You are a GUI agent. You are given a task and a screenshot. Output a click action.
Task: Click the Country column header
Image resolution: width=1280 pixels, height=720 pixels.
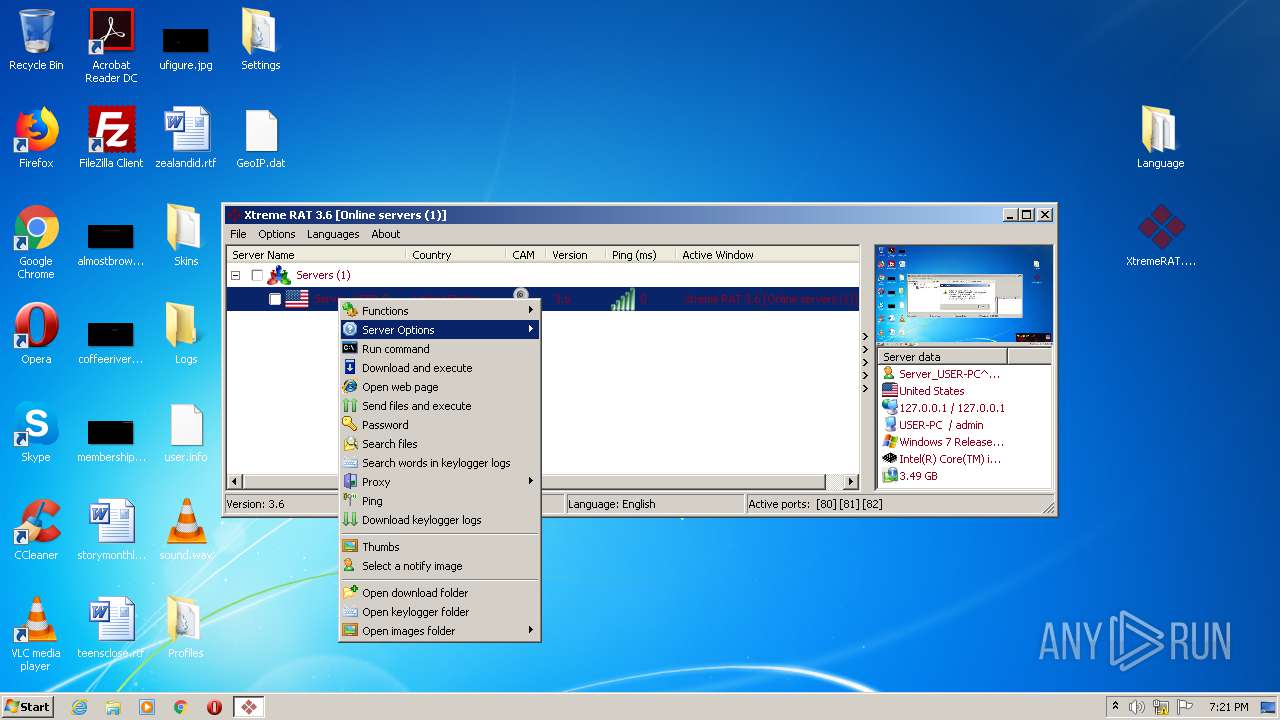456,255
